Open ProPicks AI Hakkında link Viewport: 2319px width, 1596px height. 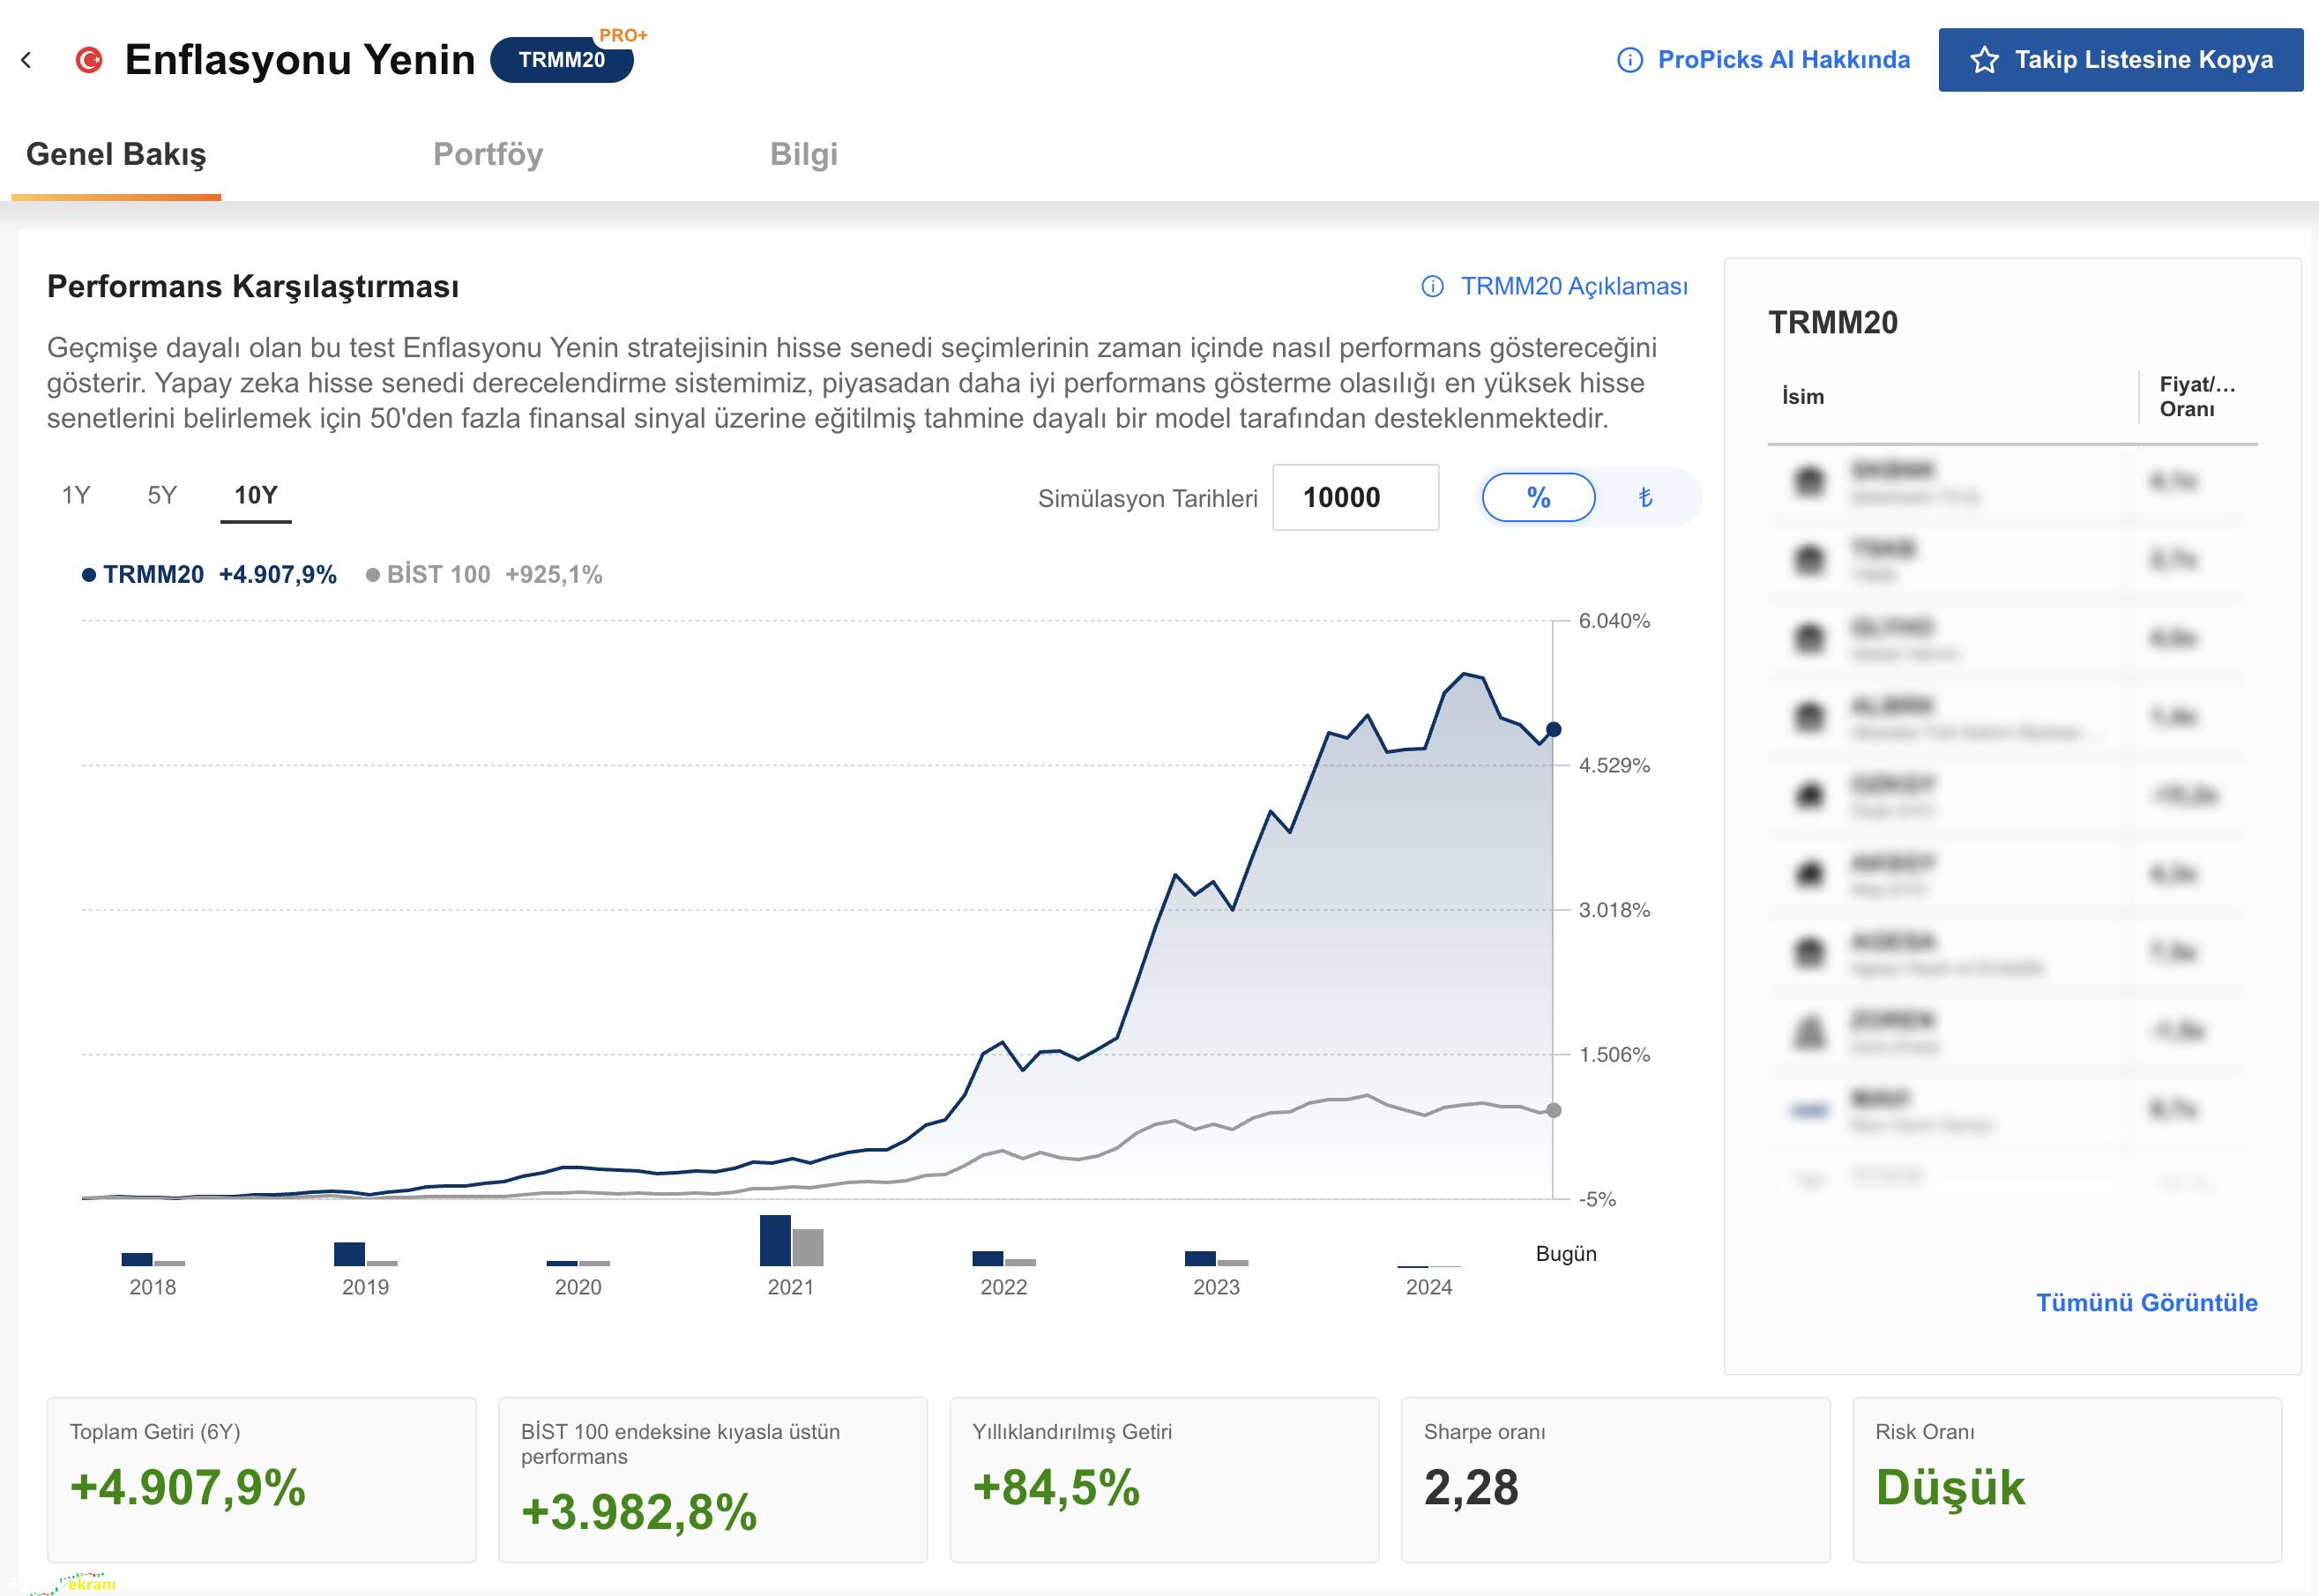pos(1783,60)
